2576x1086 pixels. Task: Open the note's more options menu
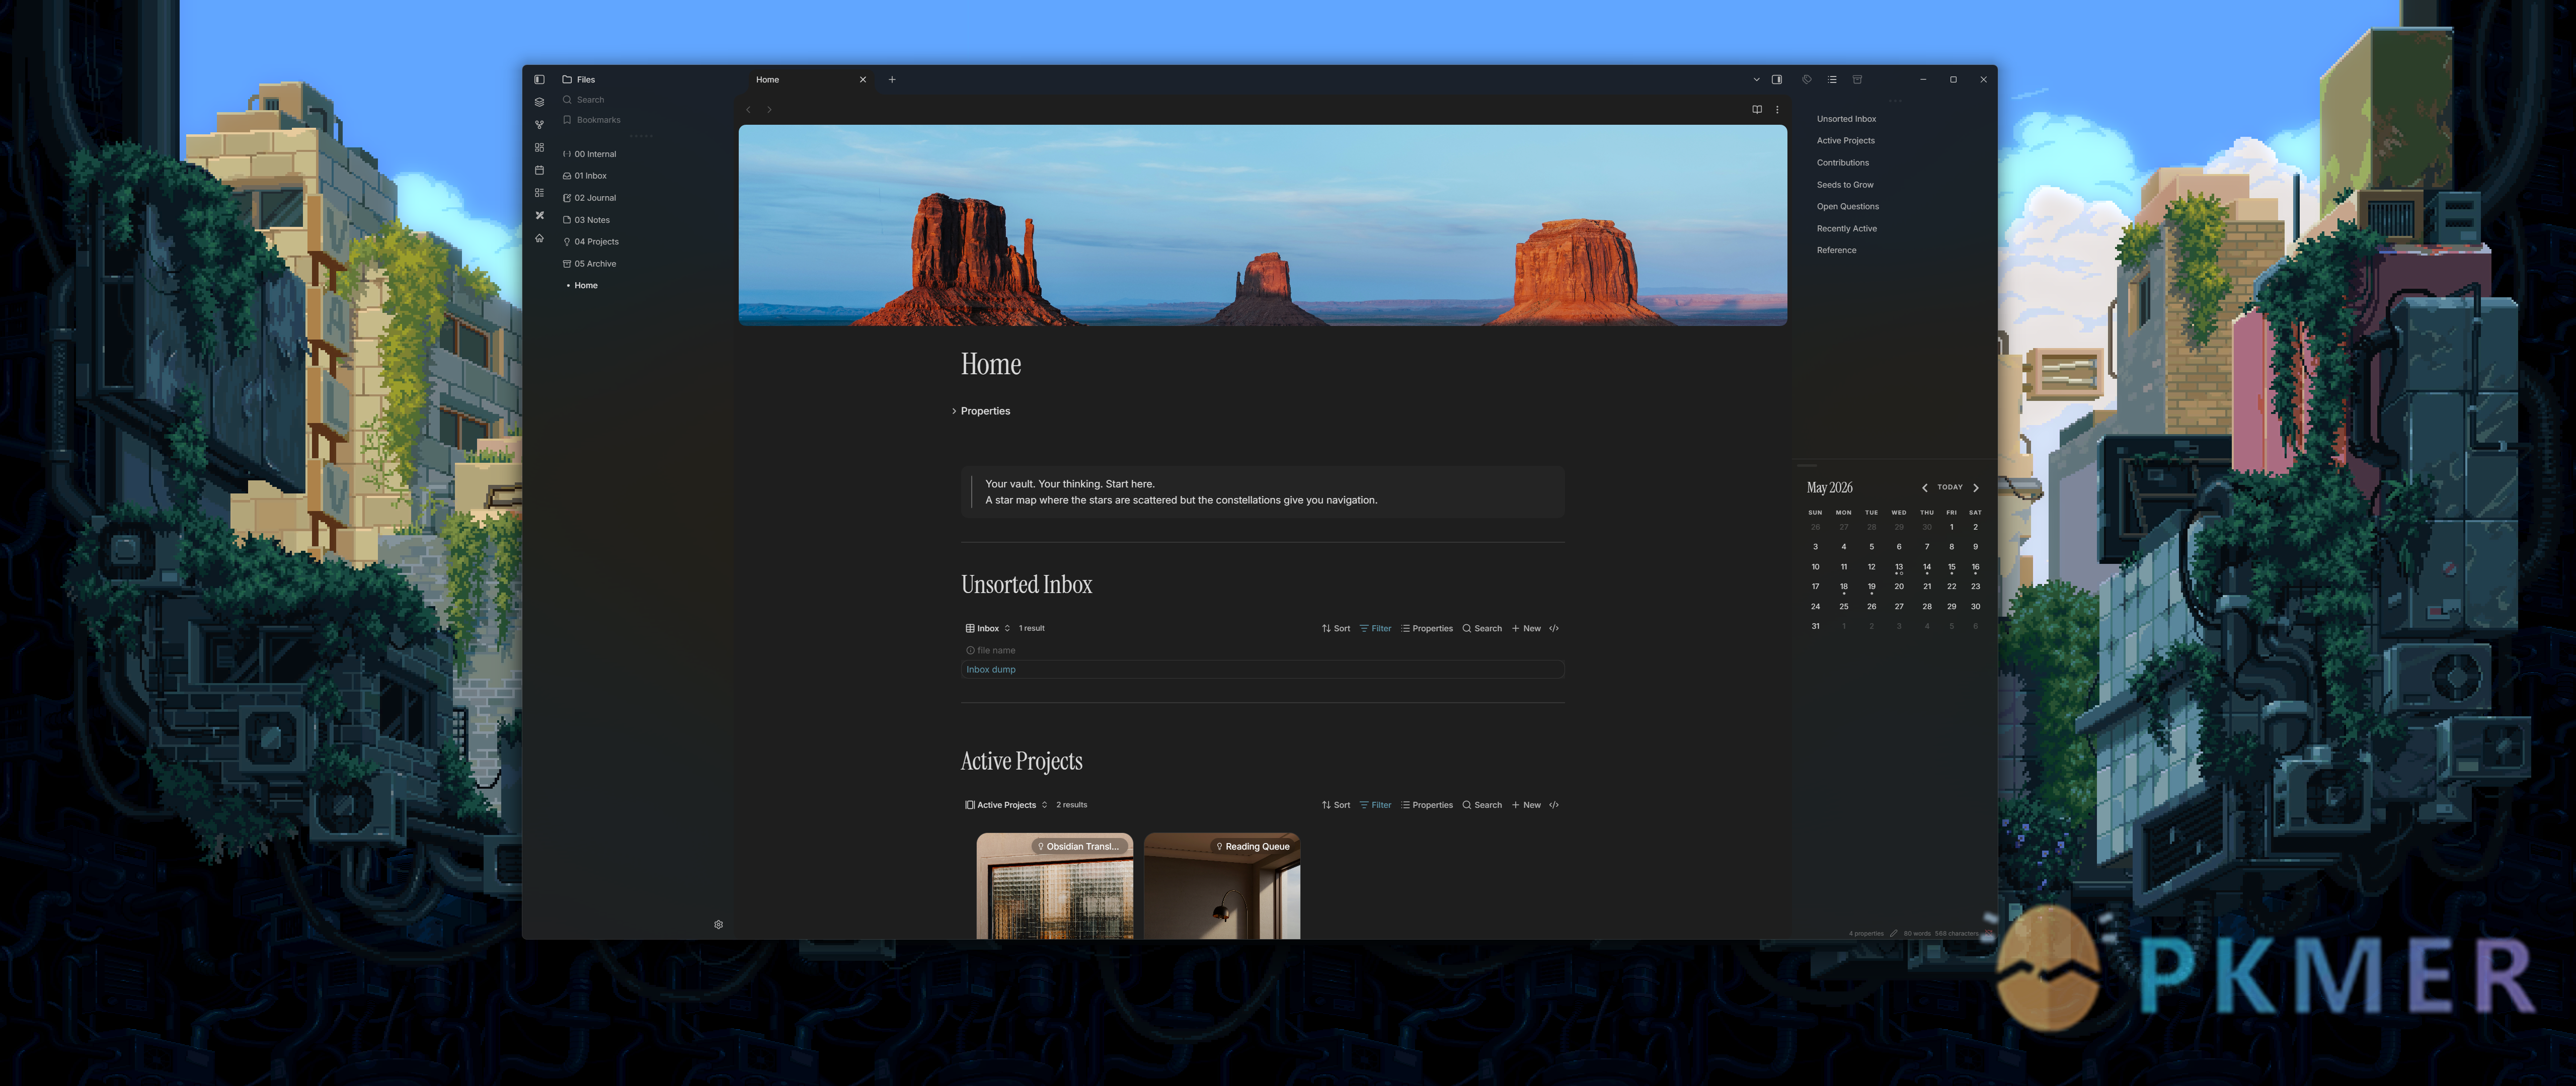[x=1777, y=110]
